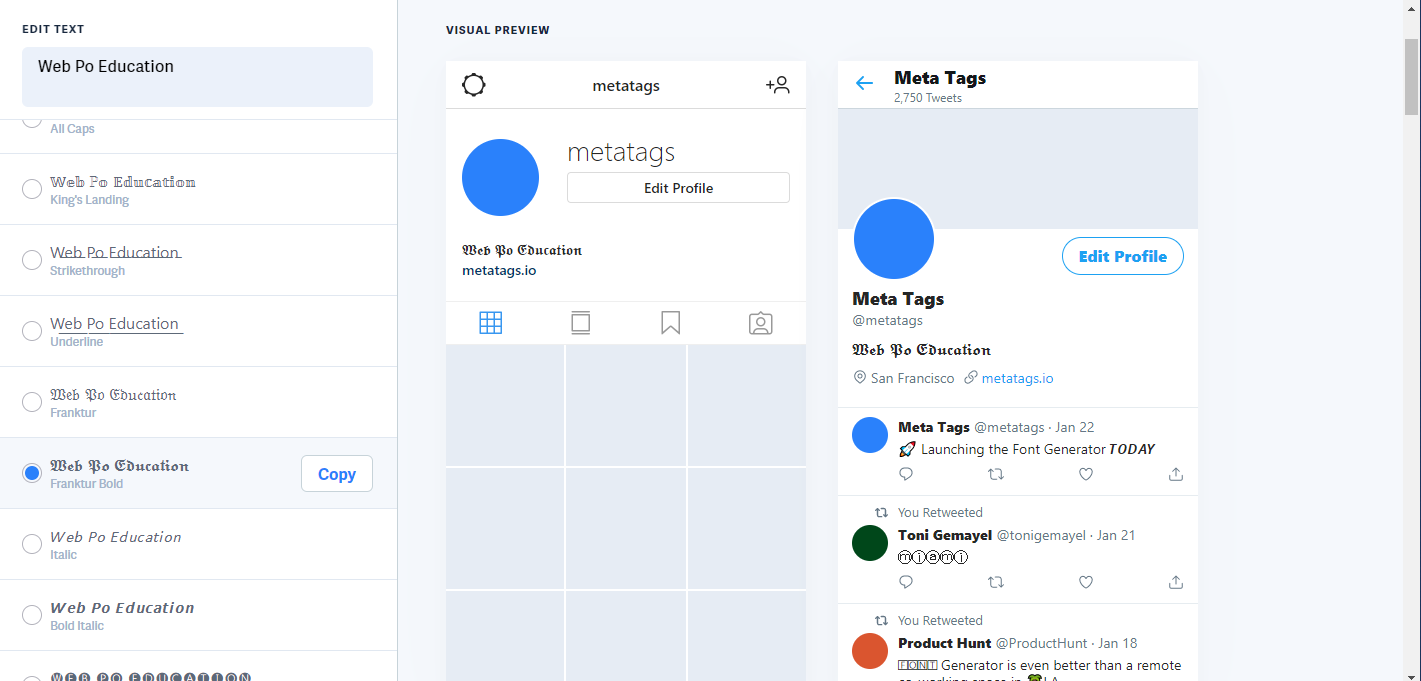Click the add person icon in Instagram preview

tap(777, 85)
